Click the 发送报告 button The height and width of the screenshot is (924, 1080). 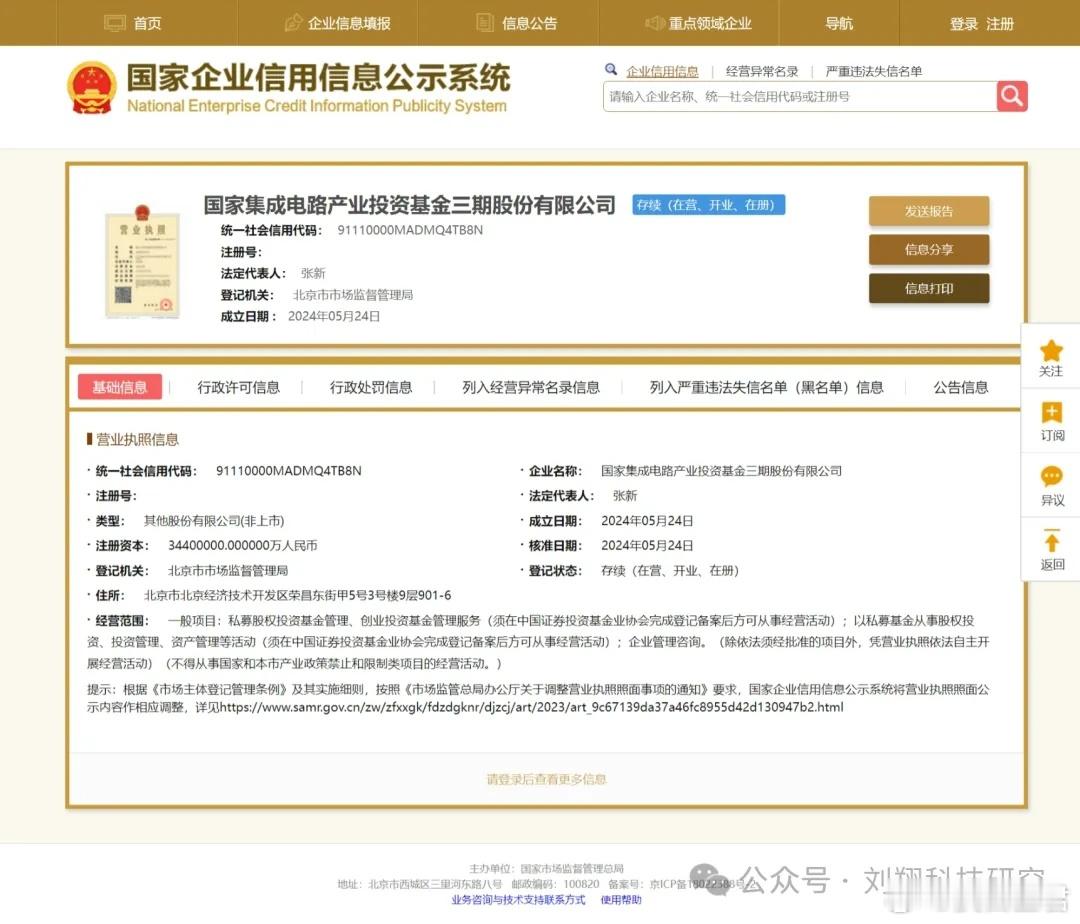[x=928, y=211]
